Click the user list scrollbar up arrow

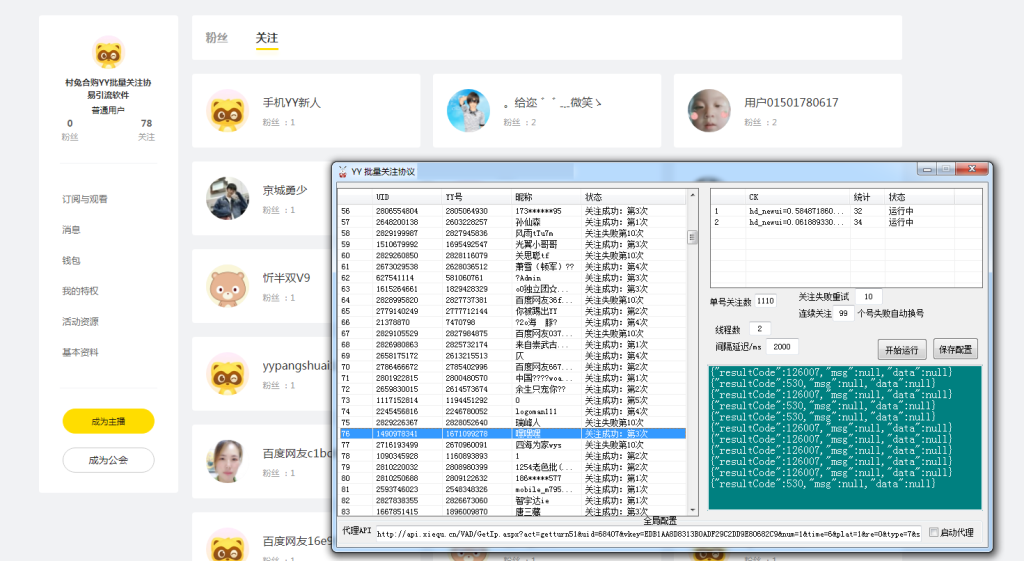[x=692, y=196]
